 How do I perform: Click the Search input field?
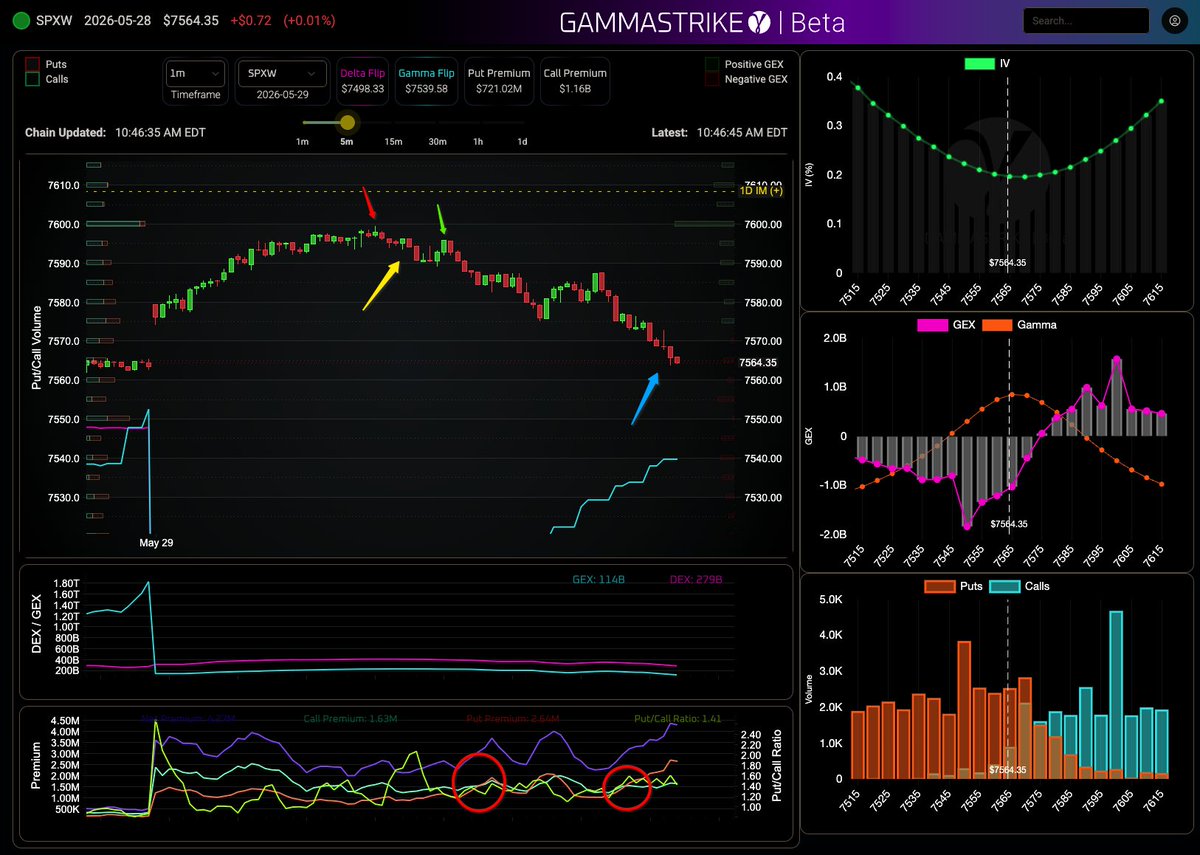pyautogui.click(x=1086, y=20)
